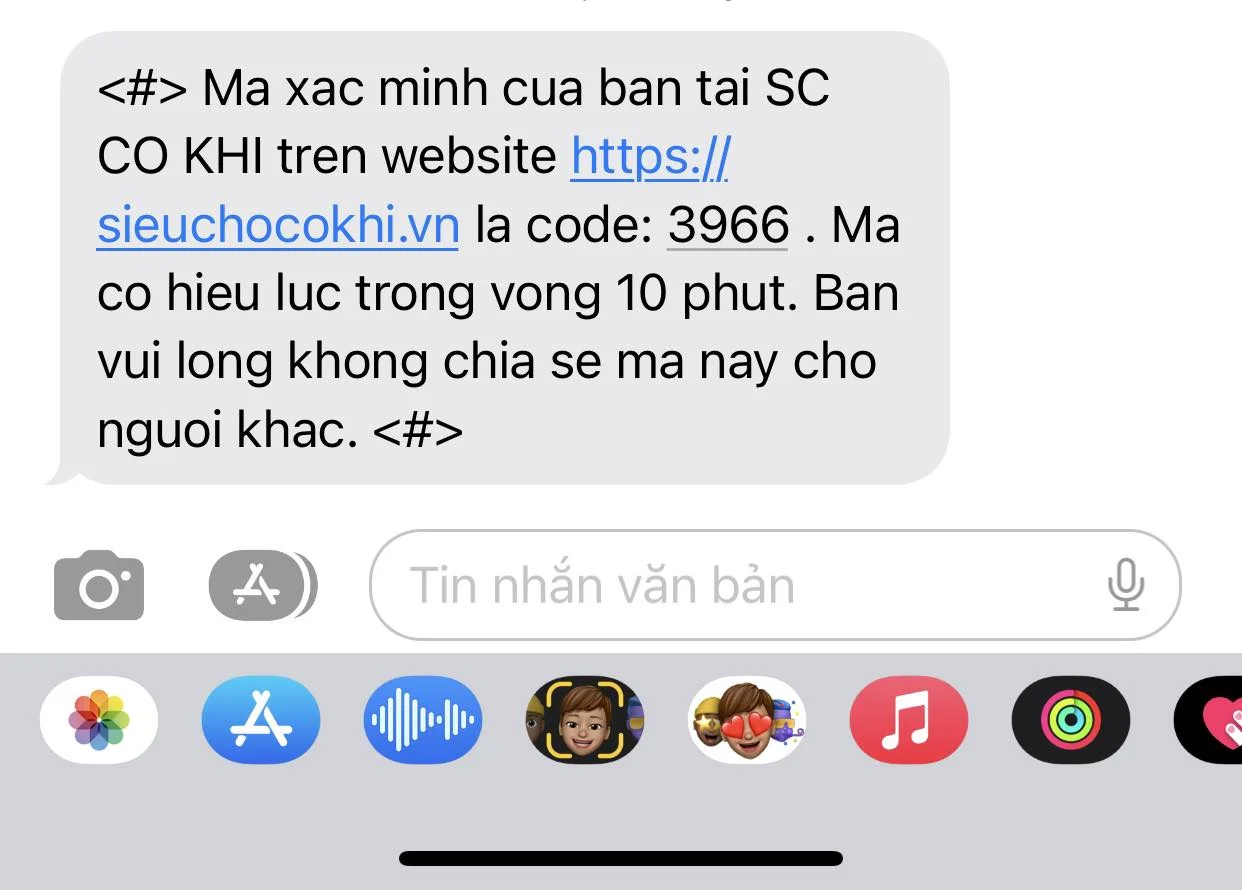Viewport: 1242px width, 890px height.
Task: Tap 'nguoi khac.' at the message end
Action: [x=227, y=430]
